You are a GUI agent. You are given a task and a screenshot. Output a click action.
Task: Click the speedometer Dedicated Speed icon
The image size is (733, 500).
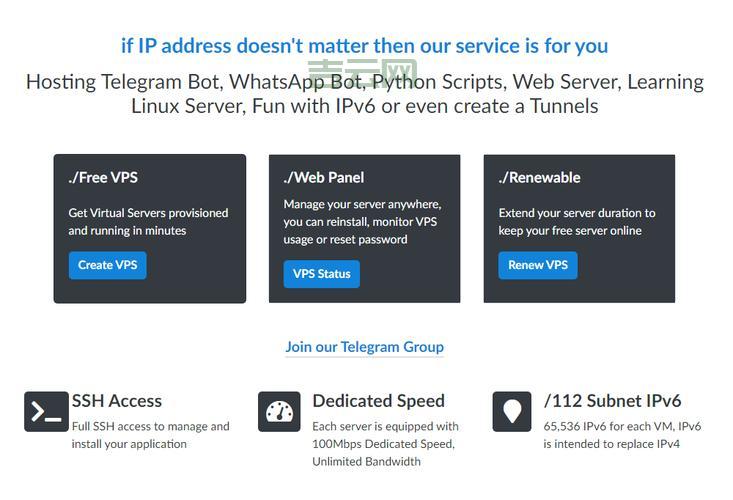(279, 411)
